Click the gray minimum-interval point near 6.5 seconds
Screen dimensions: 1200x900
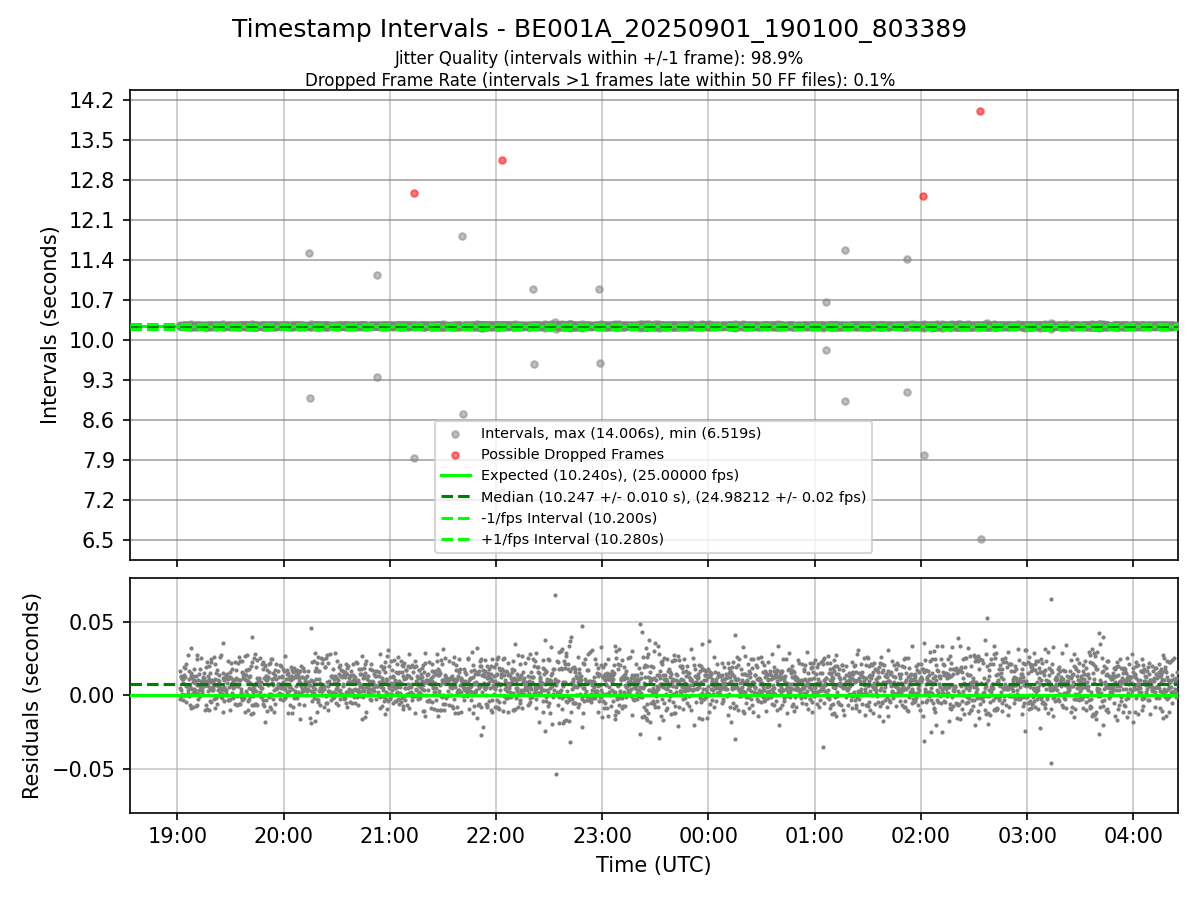click(x=981, y=539)
